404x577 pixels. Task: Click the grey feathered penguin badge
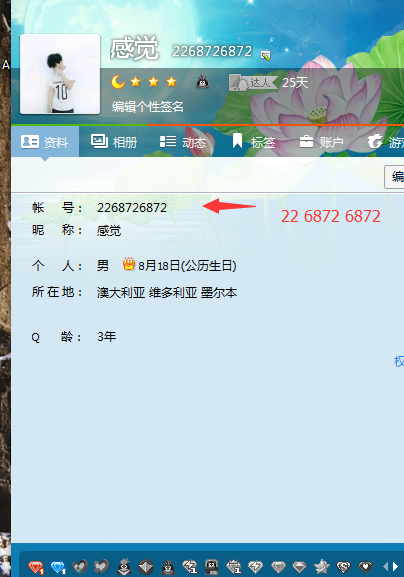(x=124, y=566)
